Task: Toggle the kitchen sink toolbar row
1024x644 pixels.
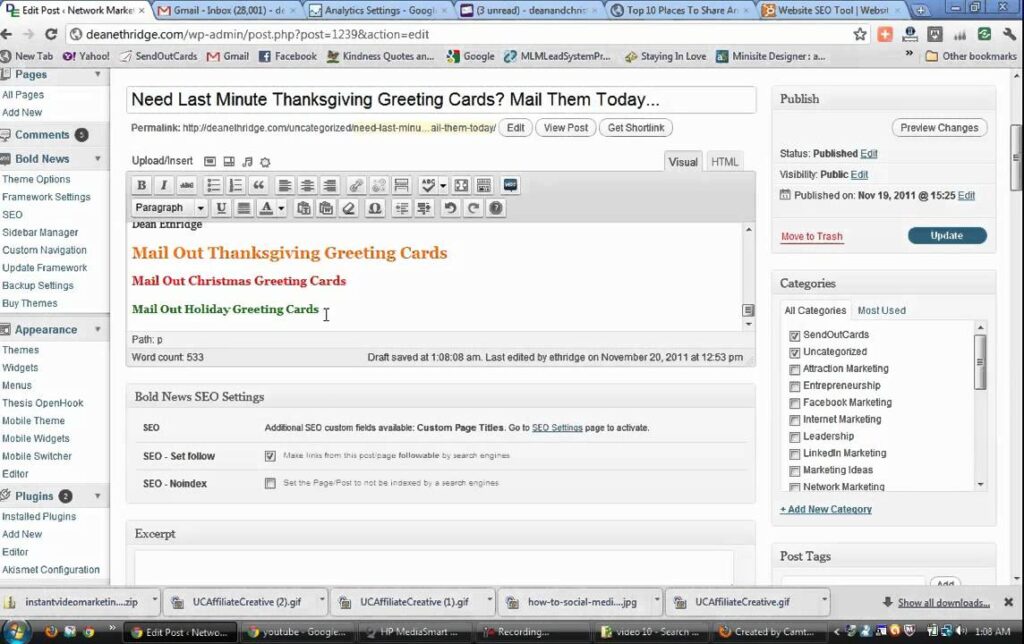Action: [484, 185]
